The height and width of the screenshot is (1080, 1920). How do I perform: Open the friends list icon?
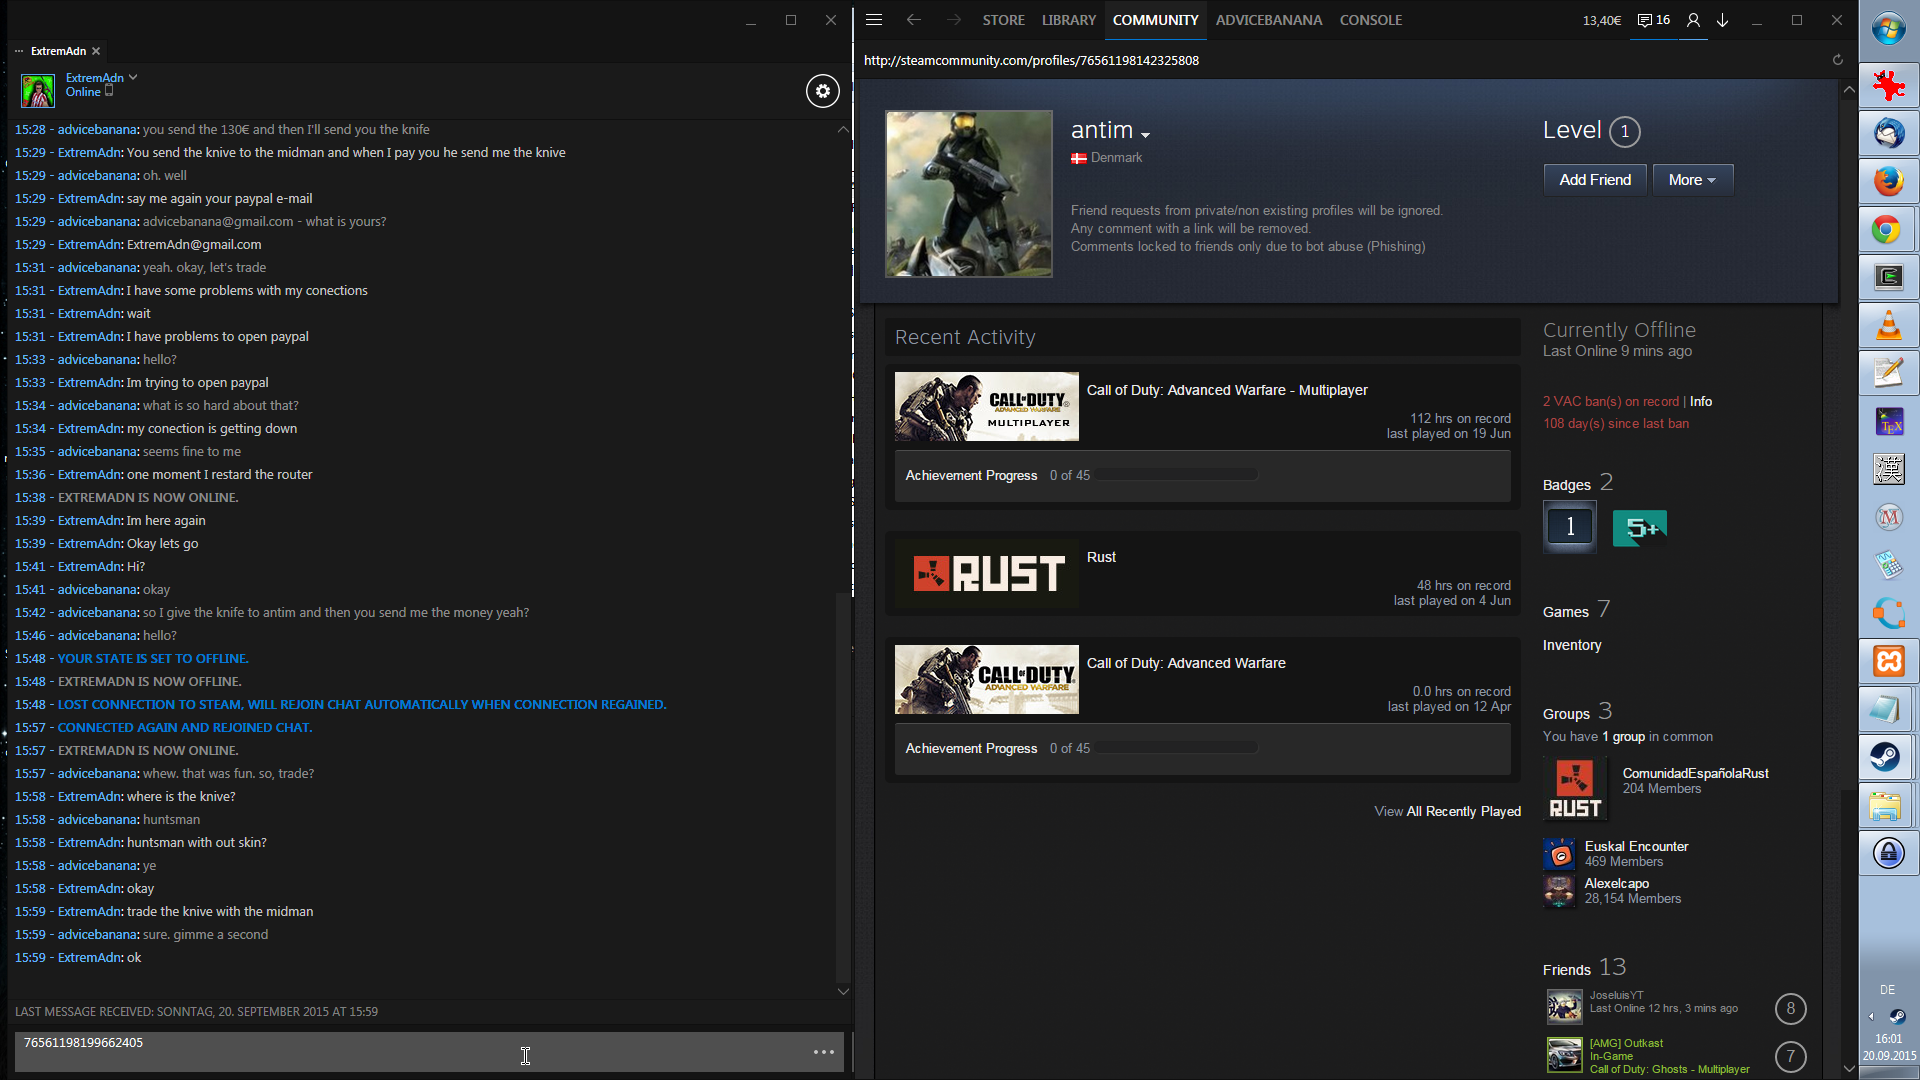1693,20
